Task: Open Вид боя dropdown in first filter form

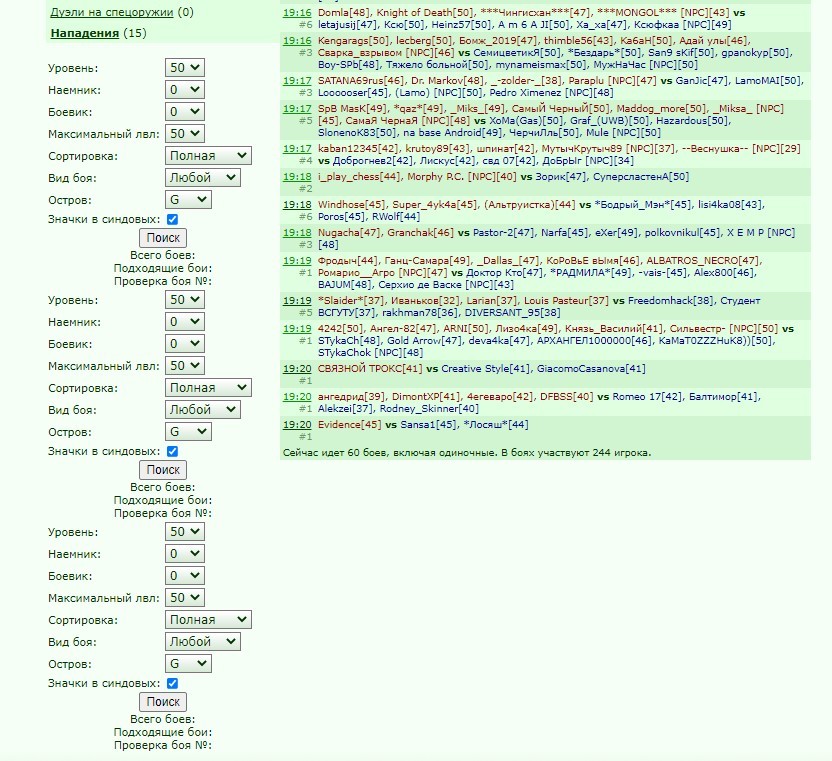Action: point(203,177)
